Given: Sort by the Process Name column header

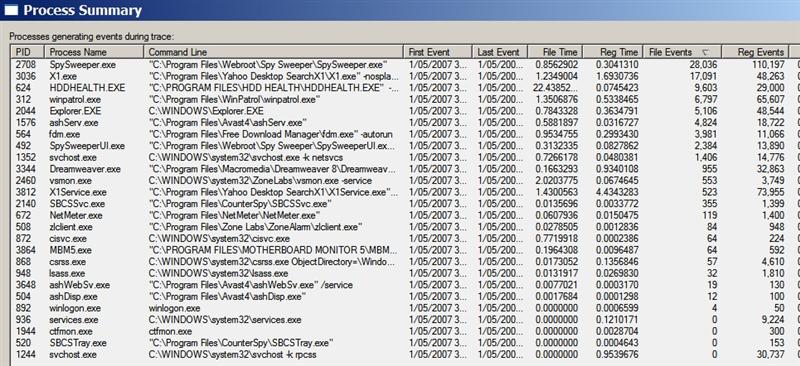Looking at the screenshot, I should coord(94,52).
